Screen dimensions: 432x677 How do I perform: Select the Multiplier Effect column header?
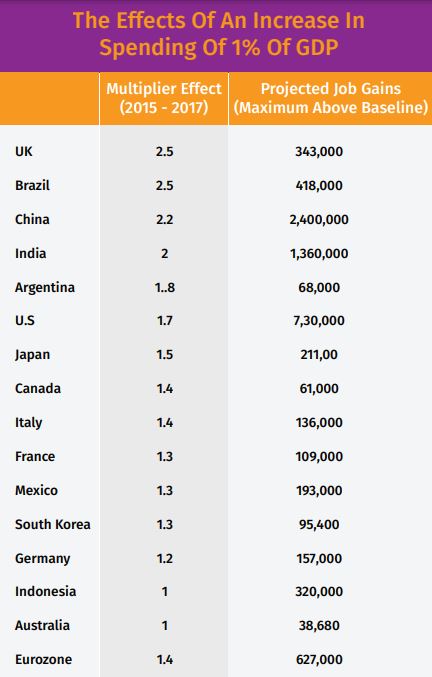[x=164, y=98]
